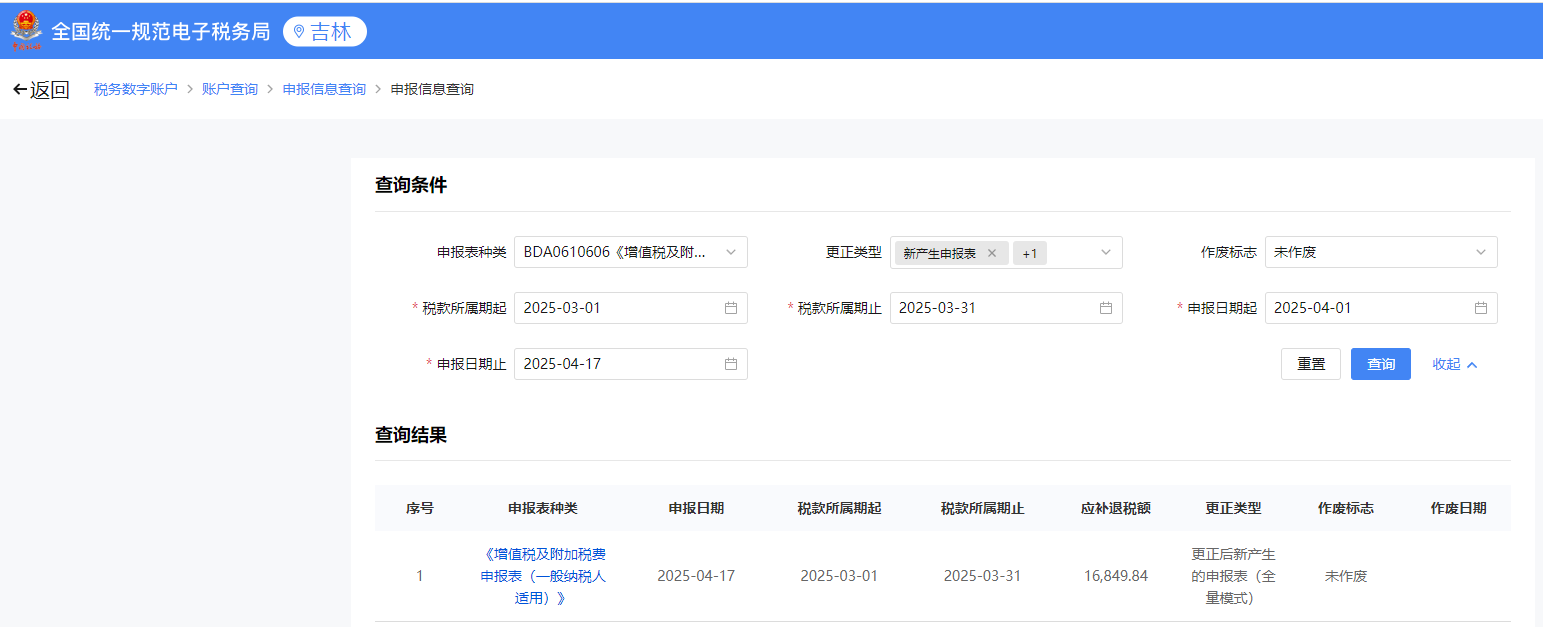Click the 重置 button
This screenshot has width=1543, height=627.
click(x=1311, y=364)
